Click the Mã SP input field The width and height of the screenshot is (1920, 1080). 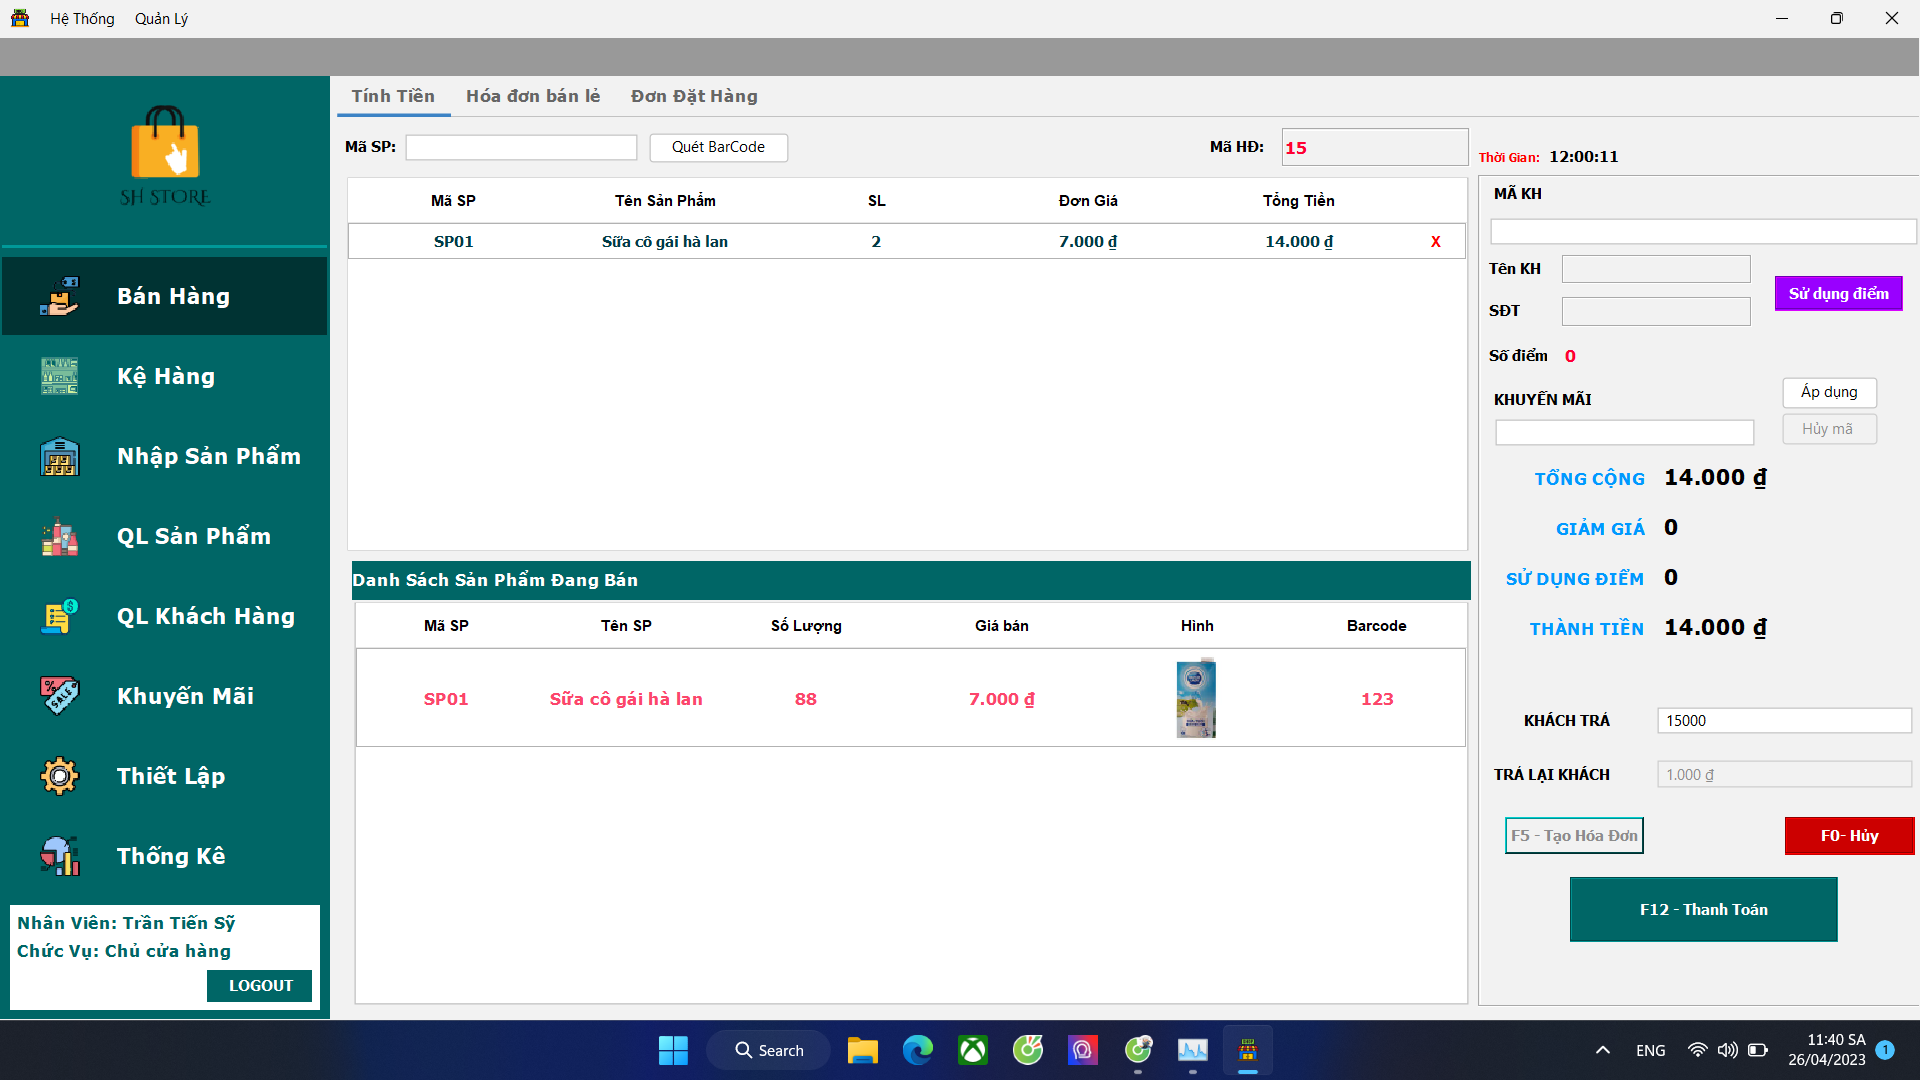pyautogui.click(x=521, y=148)
